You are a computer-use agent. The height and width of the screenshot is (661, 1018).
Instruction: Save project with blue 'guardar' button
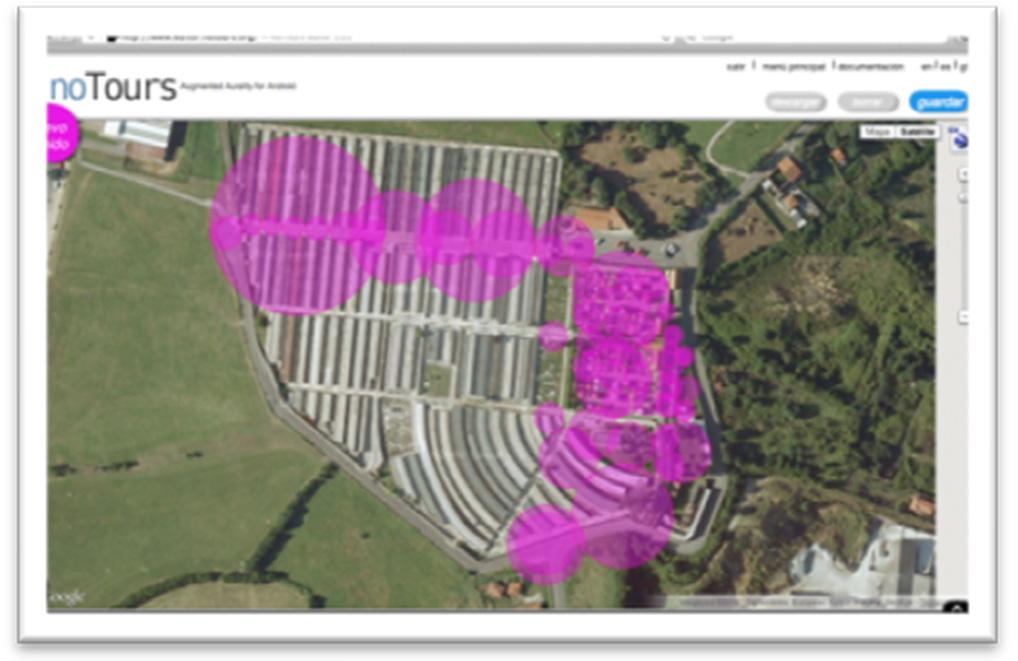point(938,102)
